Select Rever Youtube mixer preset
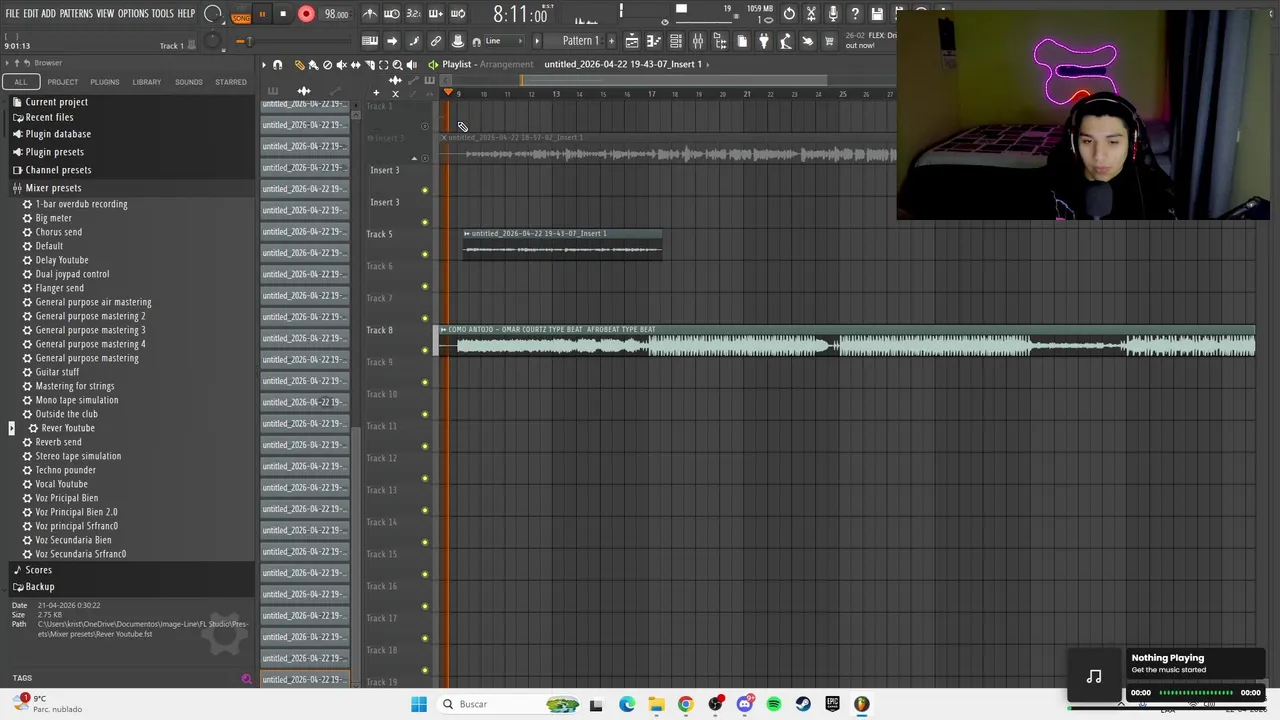 pos(68,428)
